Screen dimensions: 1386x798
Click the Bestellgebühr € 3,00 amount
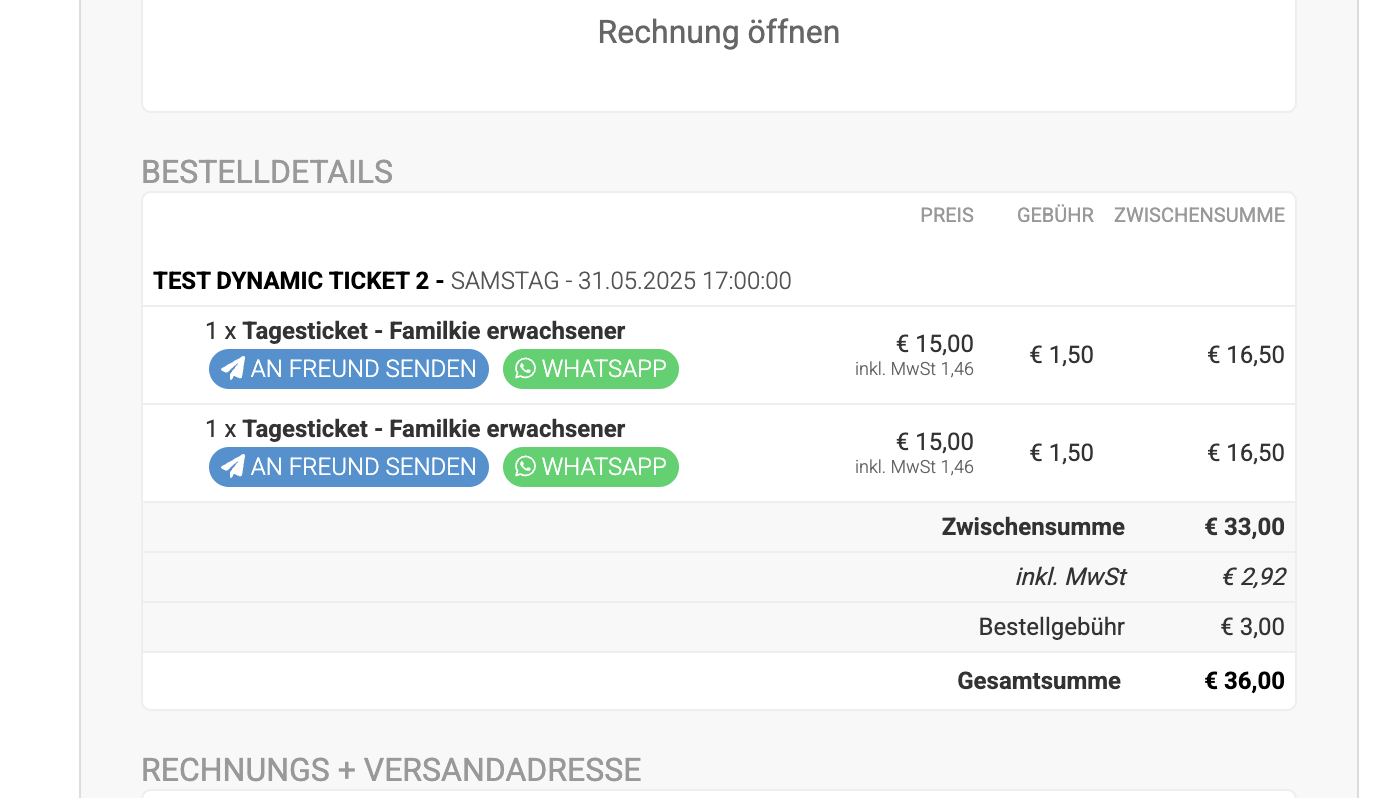click(x=1252, y=627)
